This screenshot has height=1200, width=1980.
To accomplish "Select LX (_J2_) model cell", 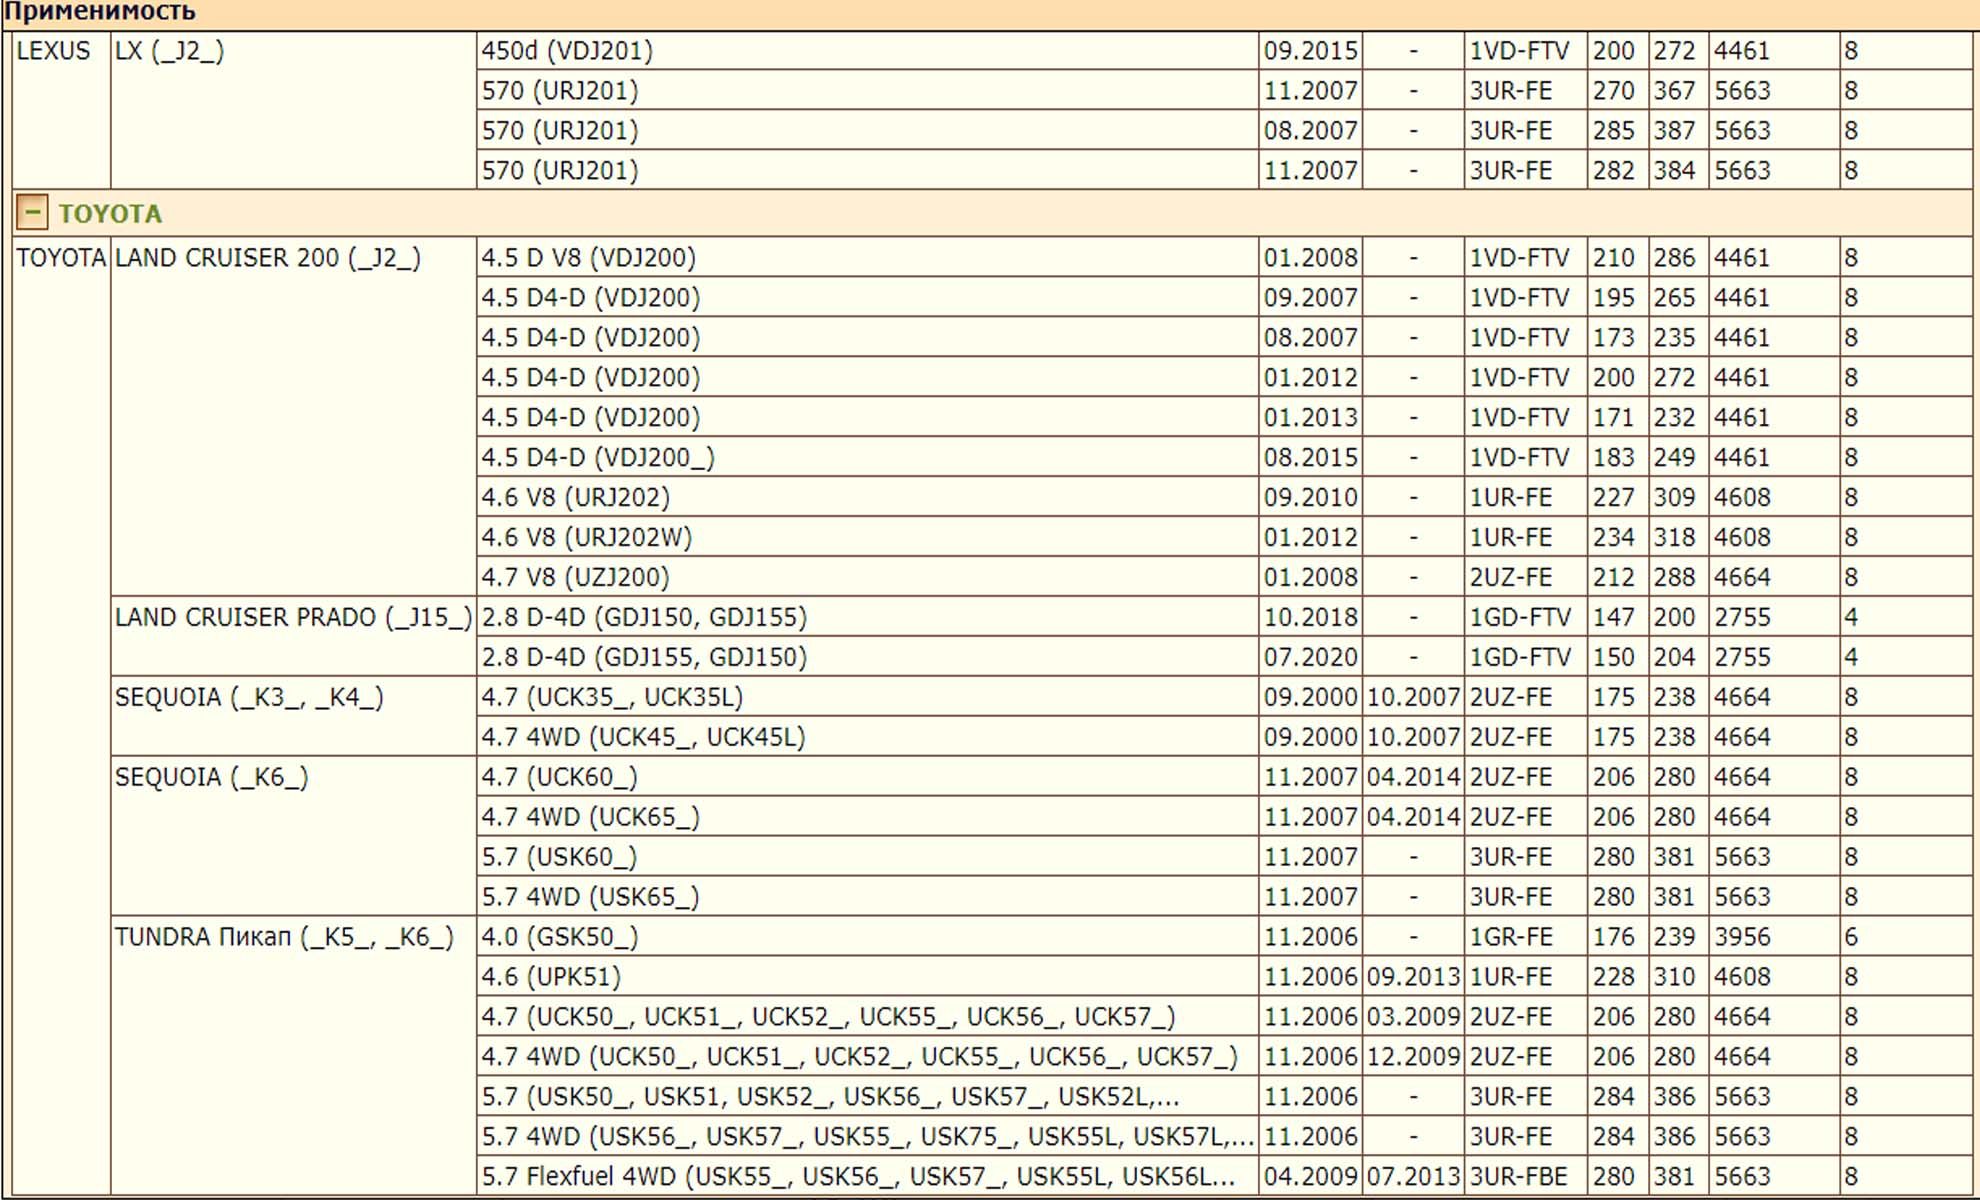I will click(293, 110).
